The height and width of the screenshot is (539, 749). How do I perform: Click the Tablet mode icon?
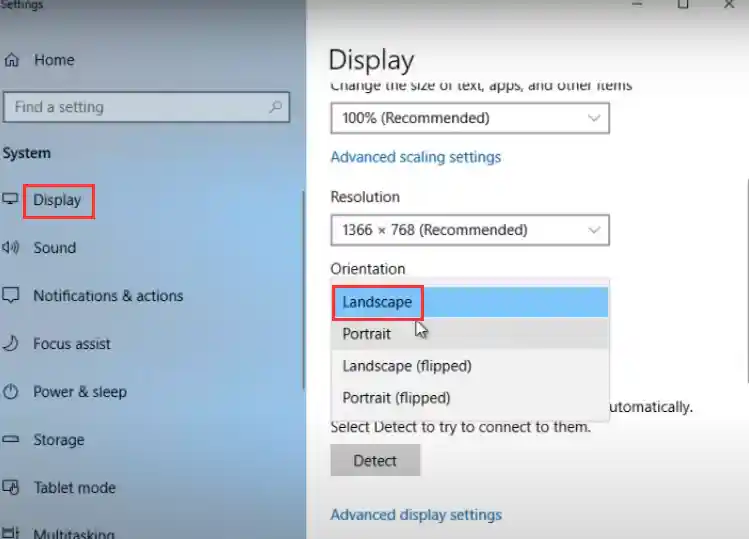pyautogui.click(x=11, y=488)
